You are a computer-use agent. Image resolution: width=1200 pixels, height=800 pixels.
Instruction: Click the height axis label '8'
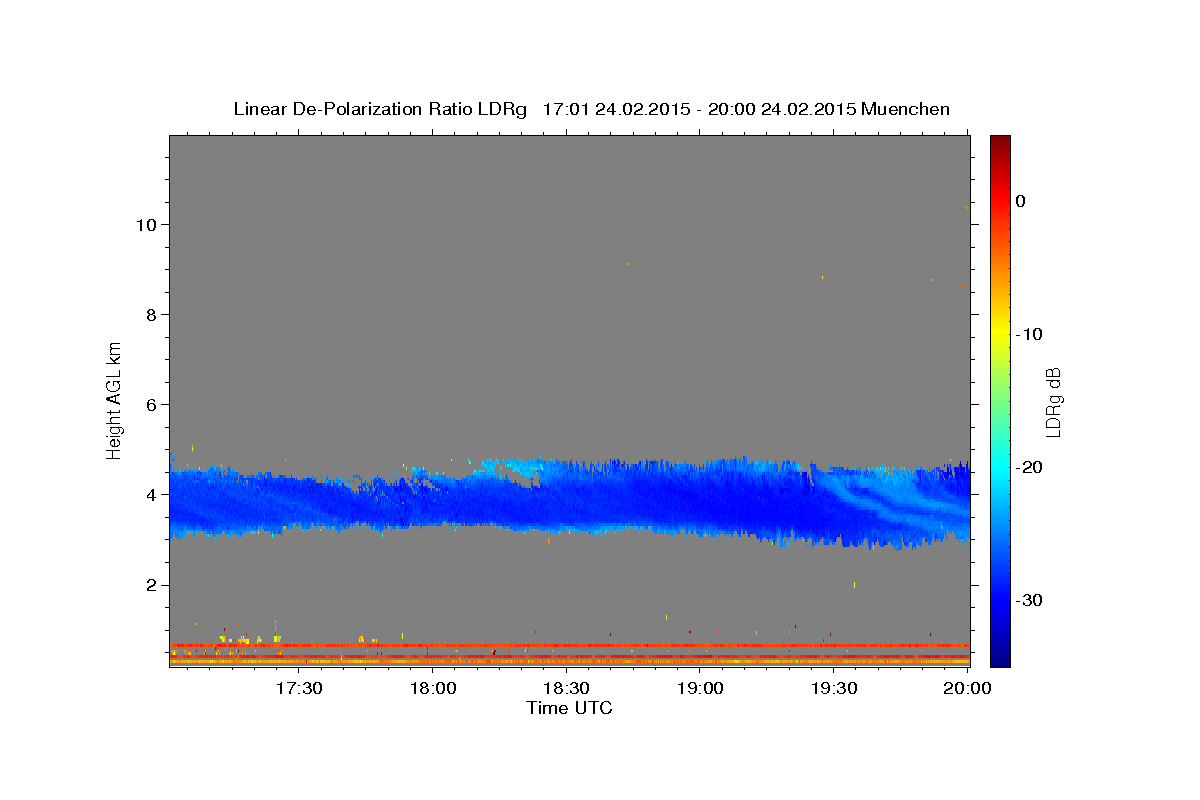151,314
